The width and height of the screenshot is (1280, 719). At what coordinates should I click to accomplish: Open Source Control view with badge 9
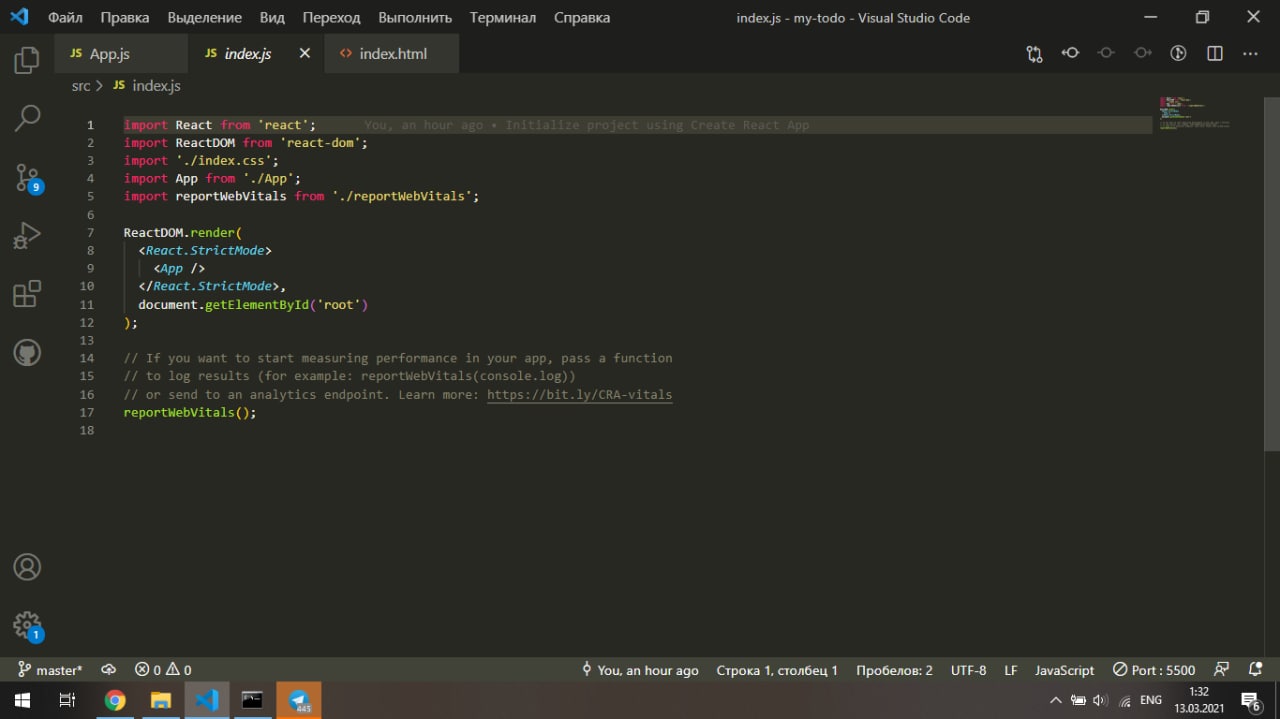click(28, 177)
